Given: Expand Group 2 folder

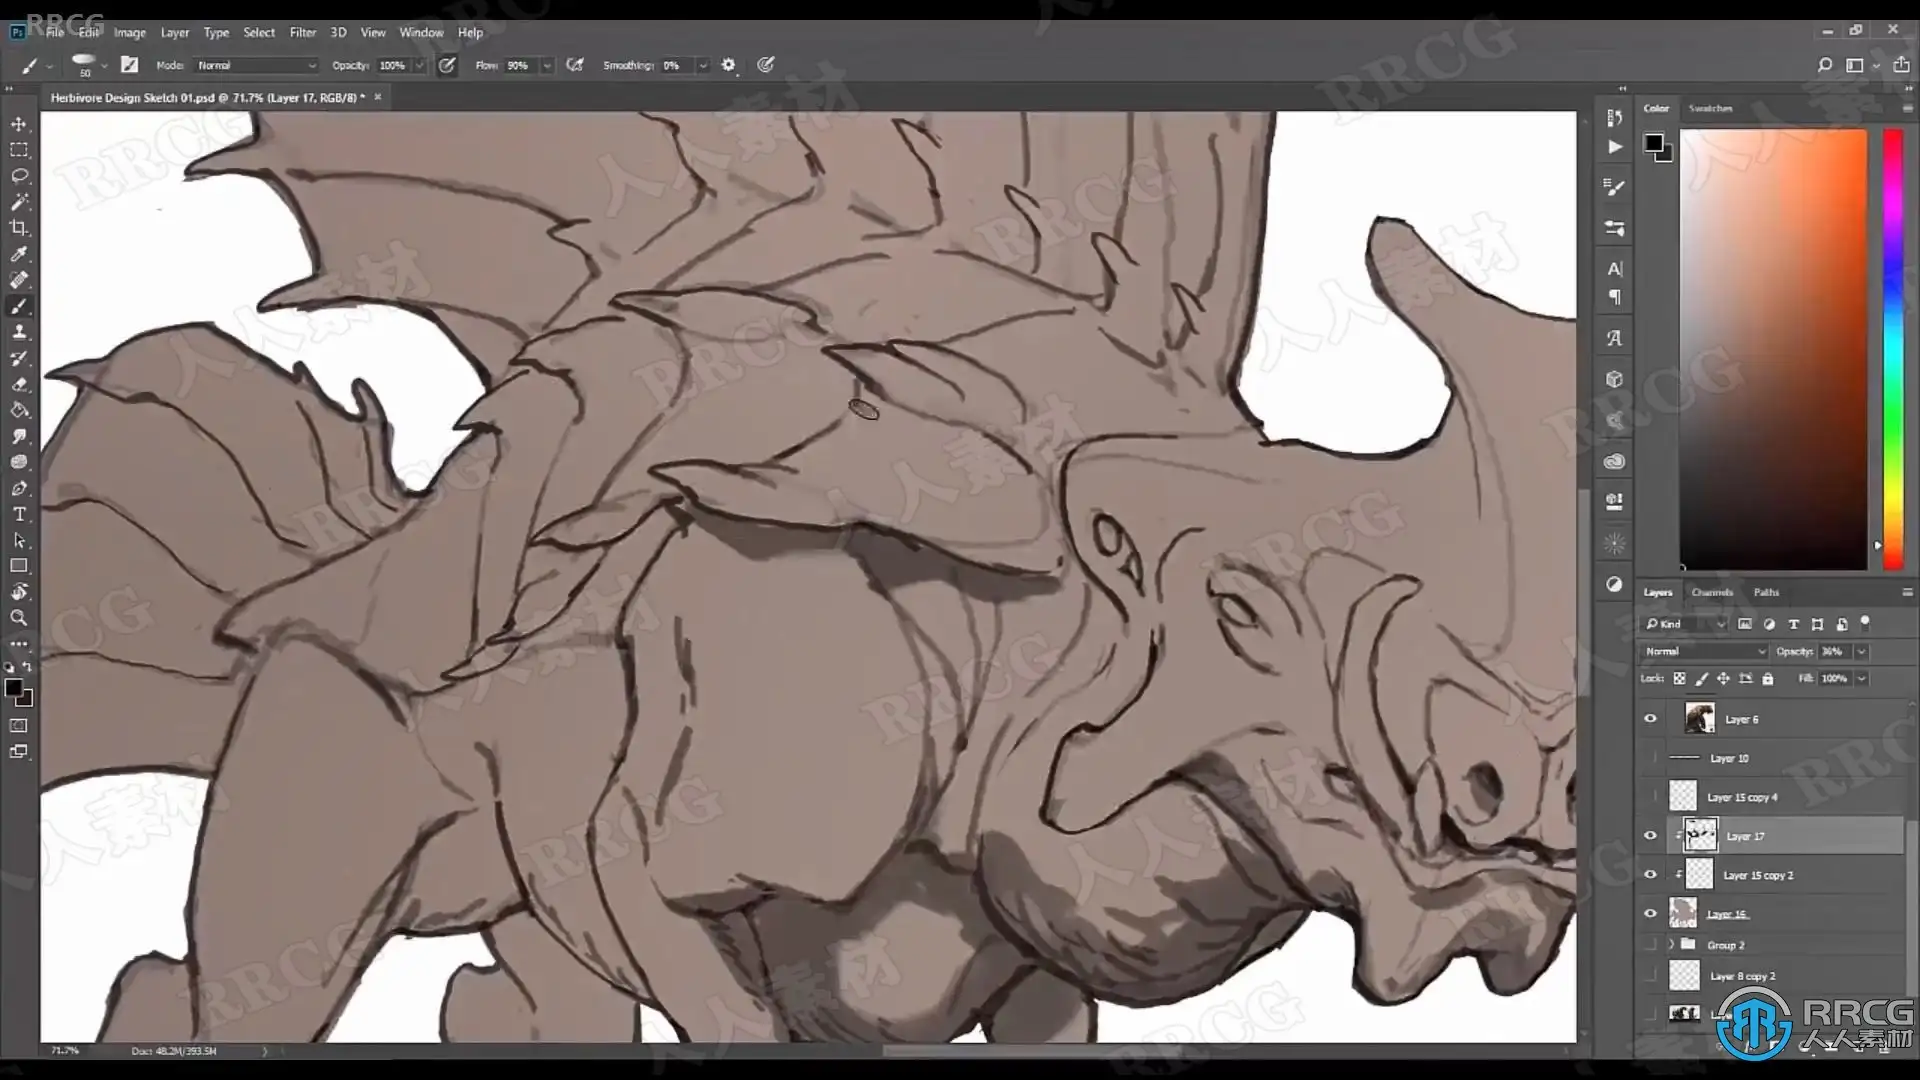Looking at the screenshot, I should [1671, 945].
